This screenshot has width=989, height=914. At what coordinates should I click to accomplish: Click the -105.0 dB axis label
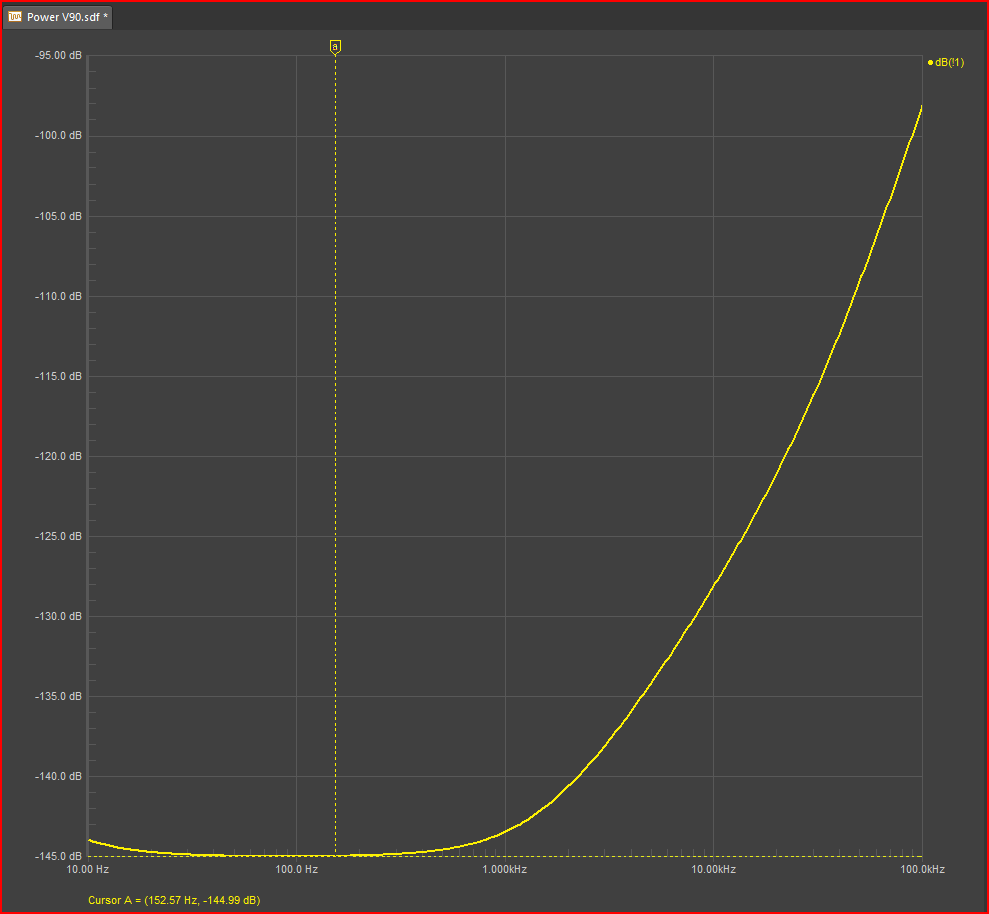[x=58, y=216]
